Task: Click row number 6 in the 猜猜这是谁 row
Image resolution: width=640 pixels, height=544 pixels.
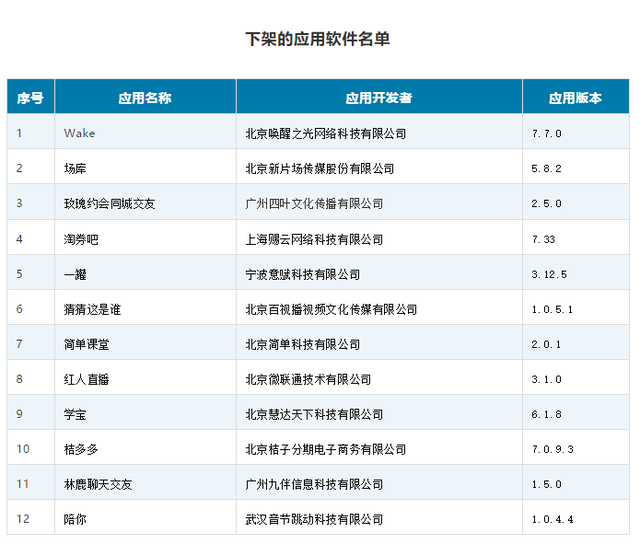Action: (x=19, y=309)
